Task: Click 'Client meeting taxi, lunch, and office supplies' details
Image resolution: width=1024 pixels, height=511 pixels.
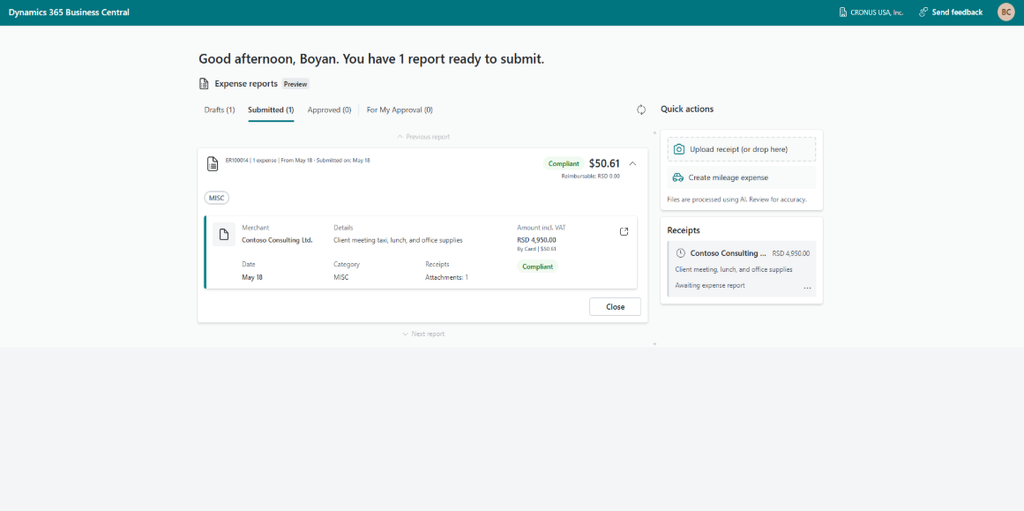Action: [x=398, y=240]
